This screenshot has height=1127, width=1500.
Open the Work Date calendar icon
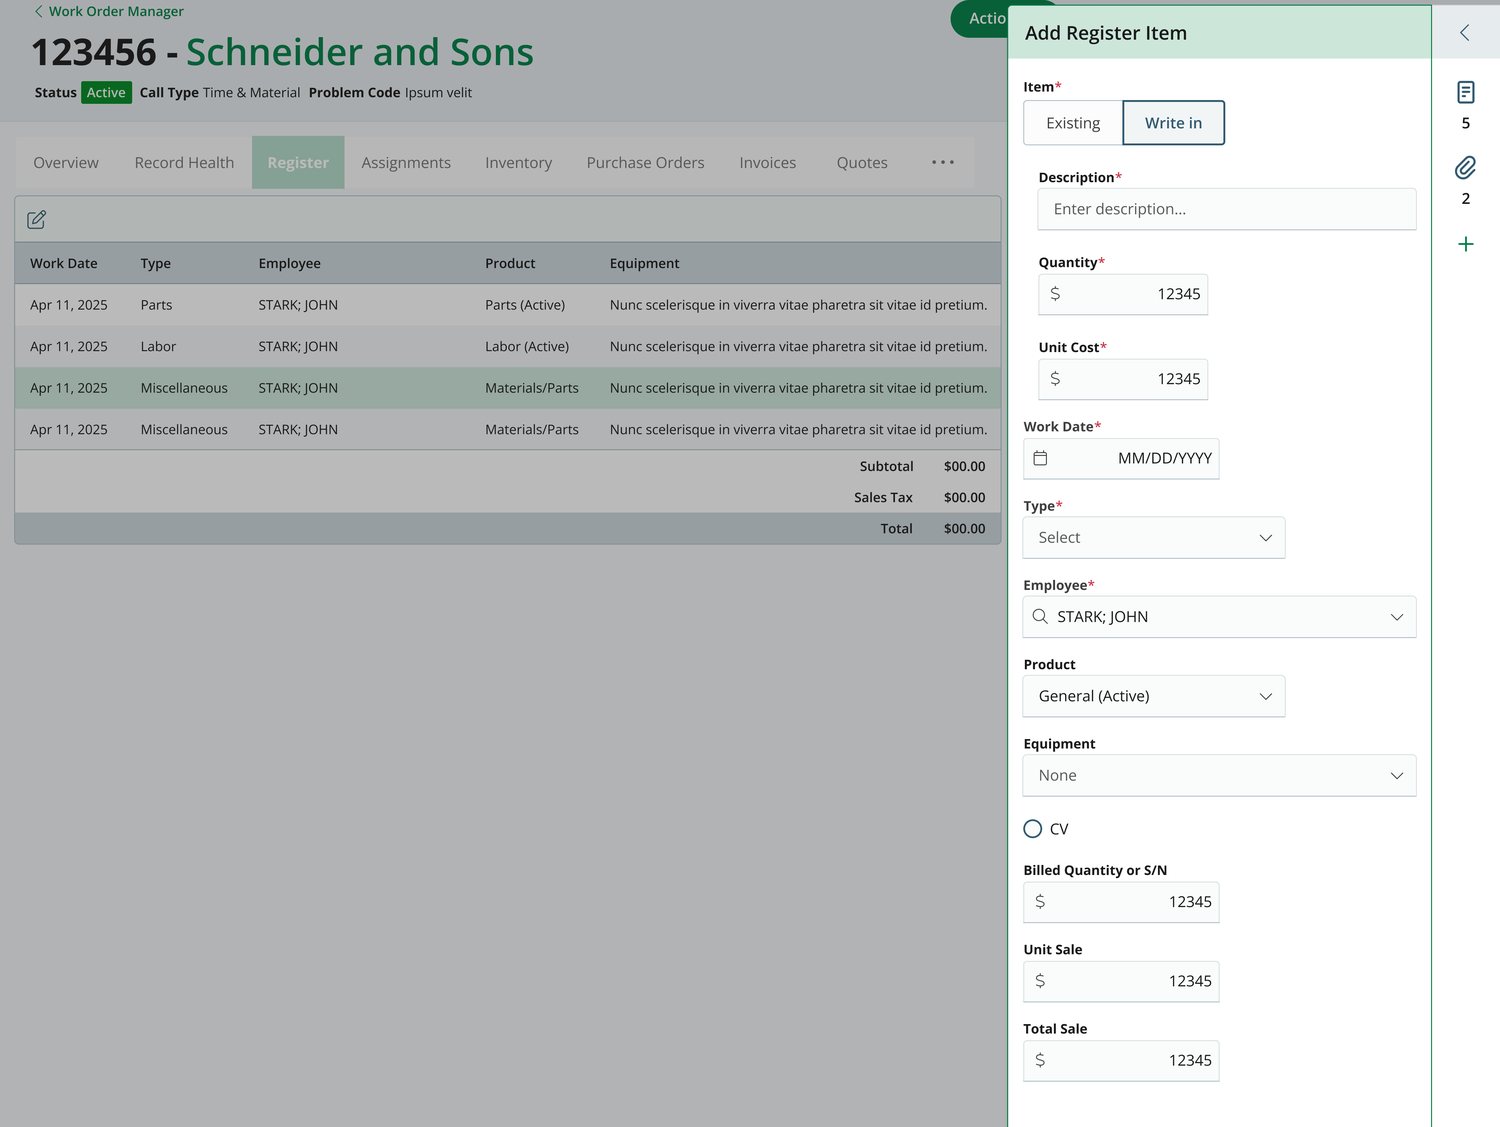[x=1040, y=458]
